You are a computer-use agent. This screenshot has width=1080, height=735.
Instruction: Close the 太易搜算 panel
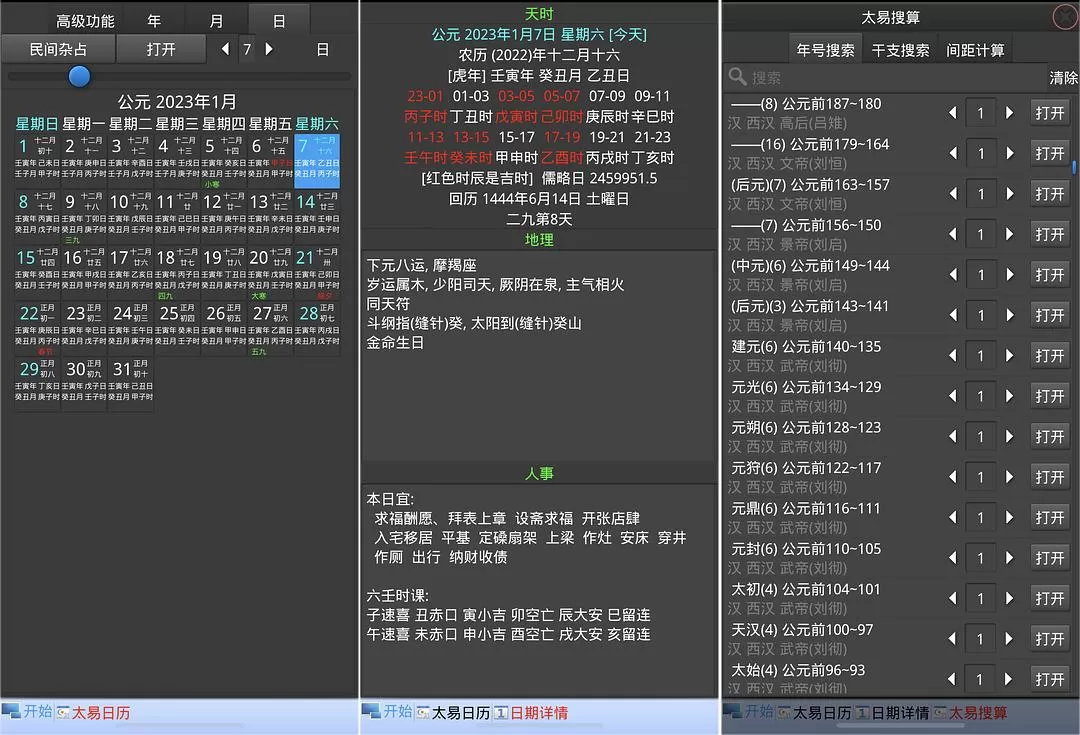1065,17
